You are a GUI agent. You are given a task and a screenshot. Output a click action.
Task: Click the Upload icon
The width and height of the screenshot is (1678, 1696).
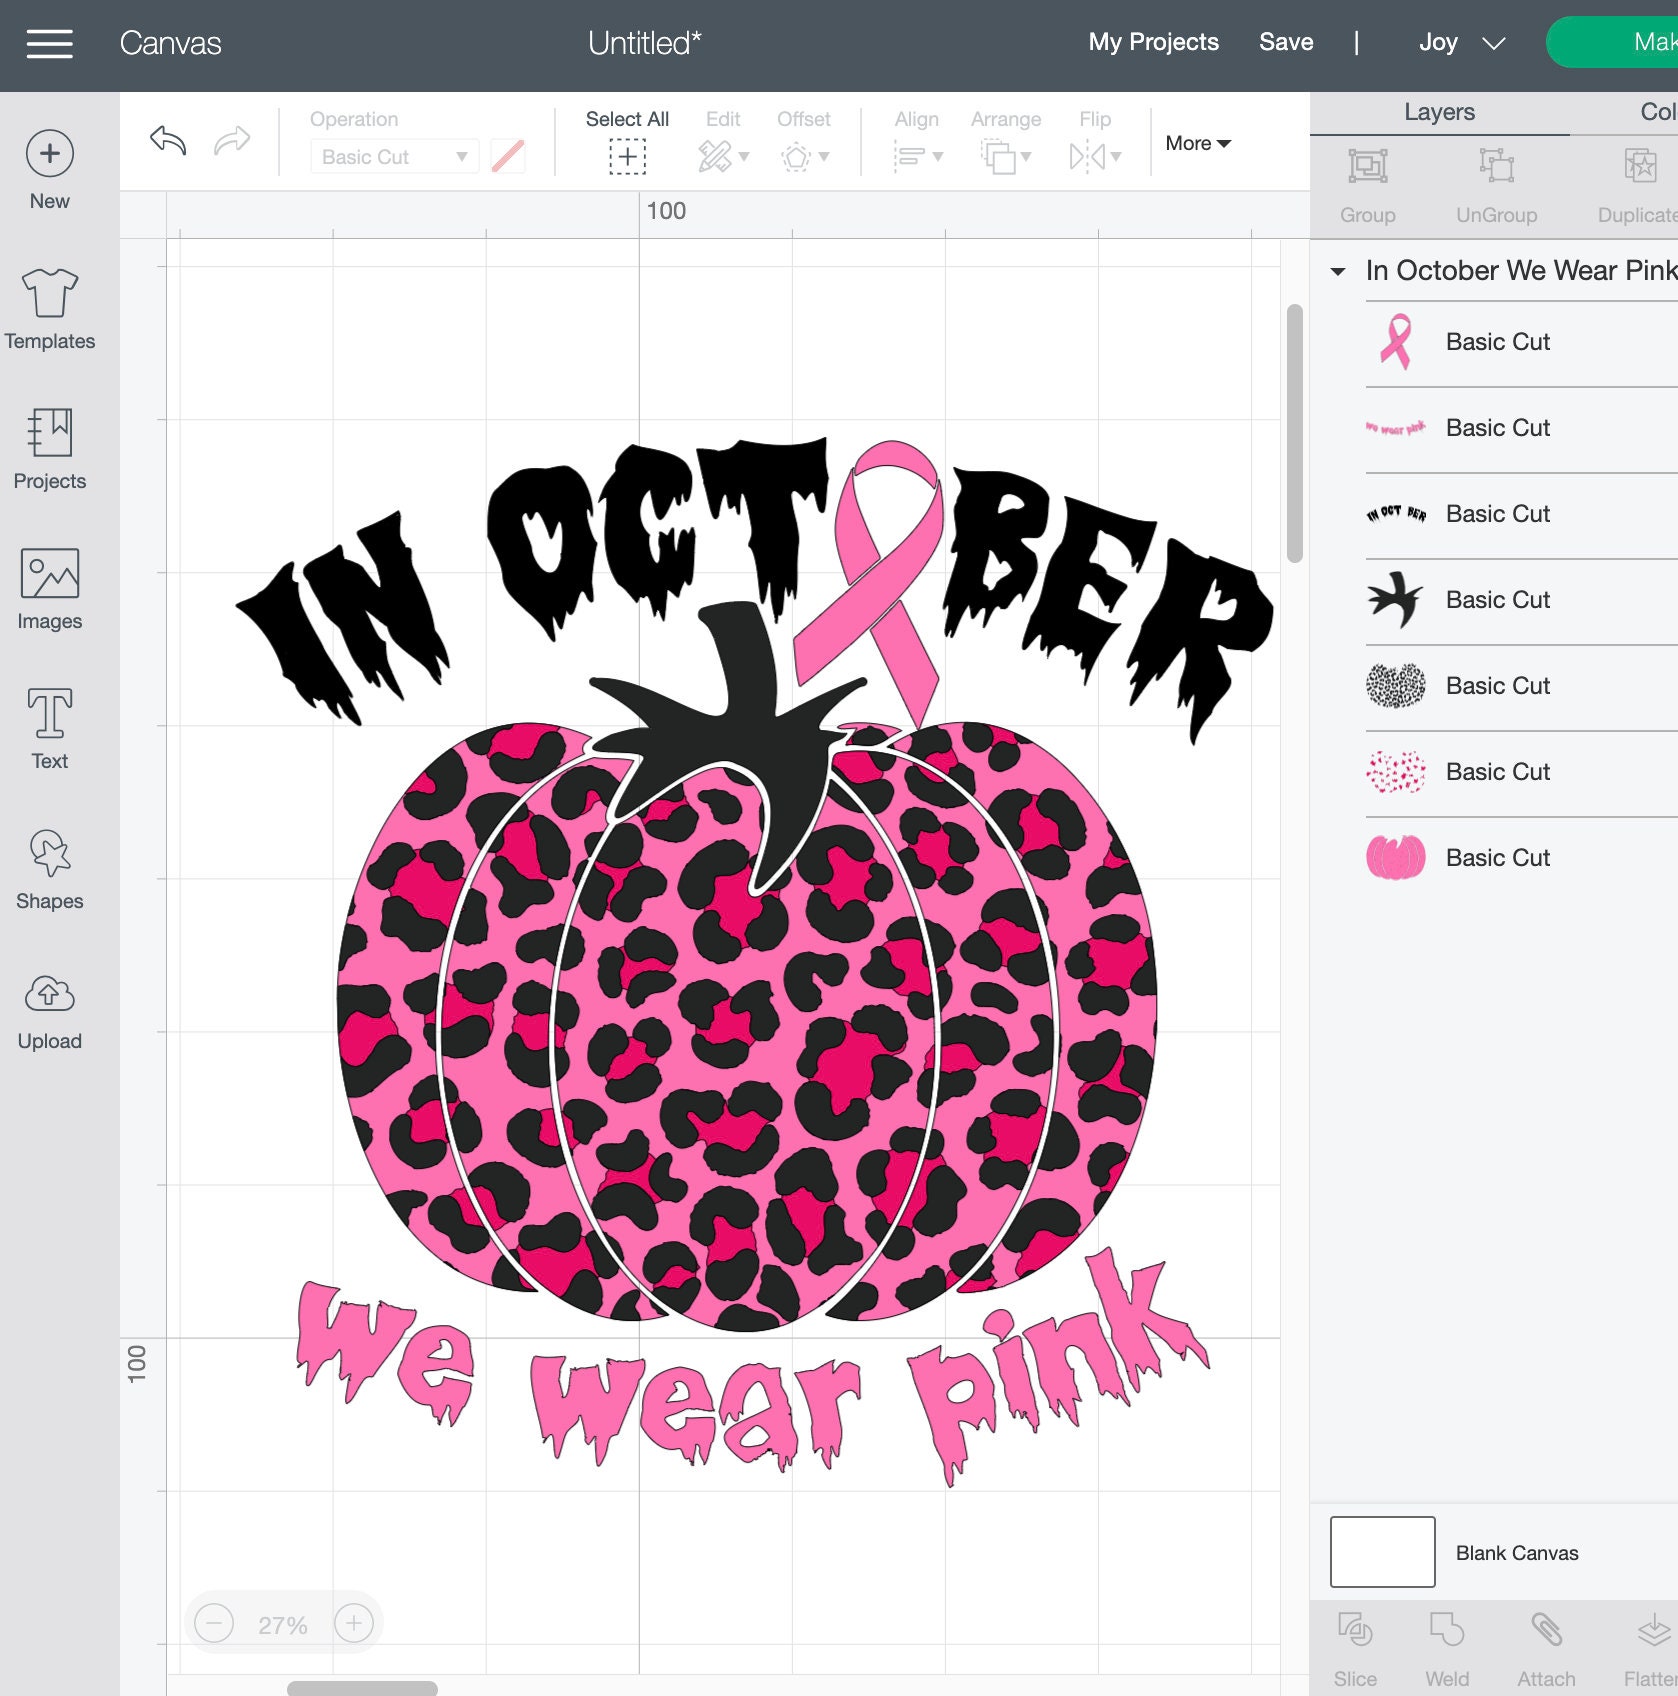tap(49, 1008)
